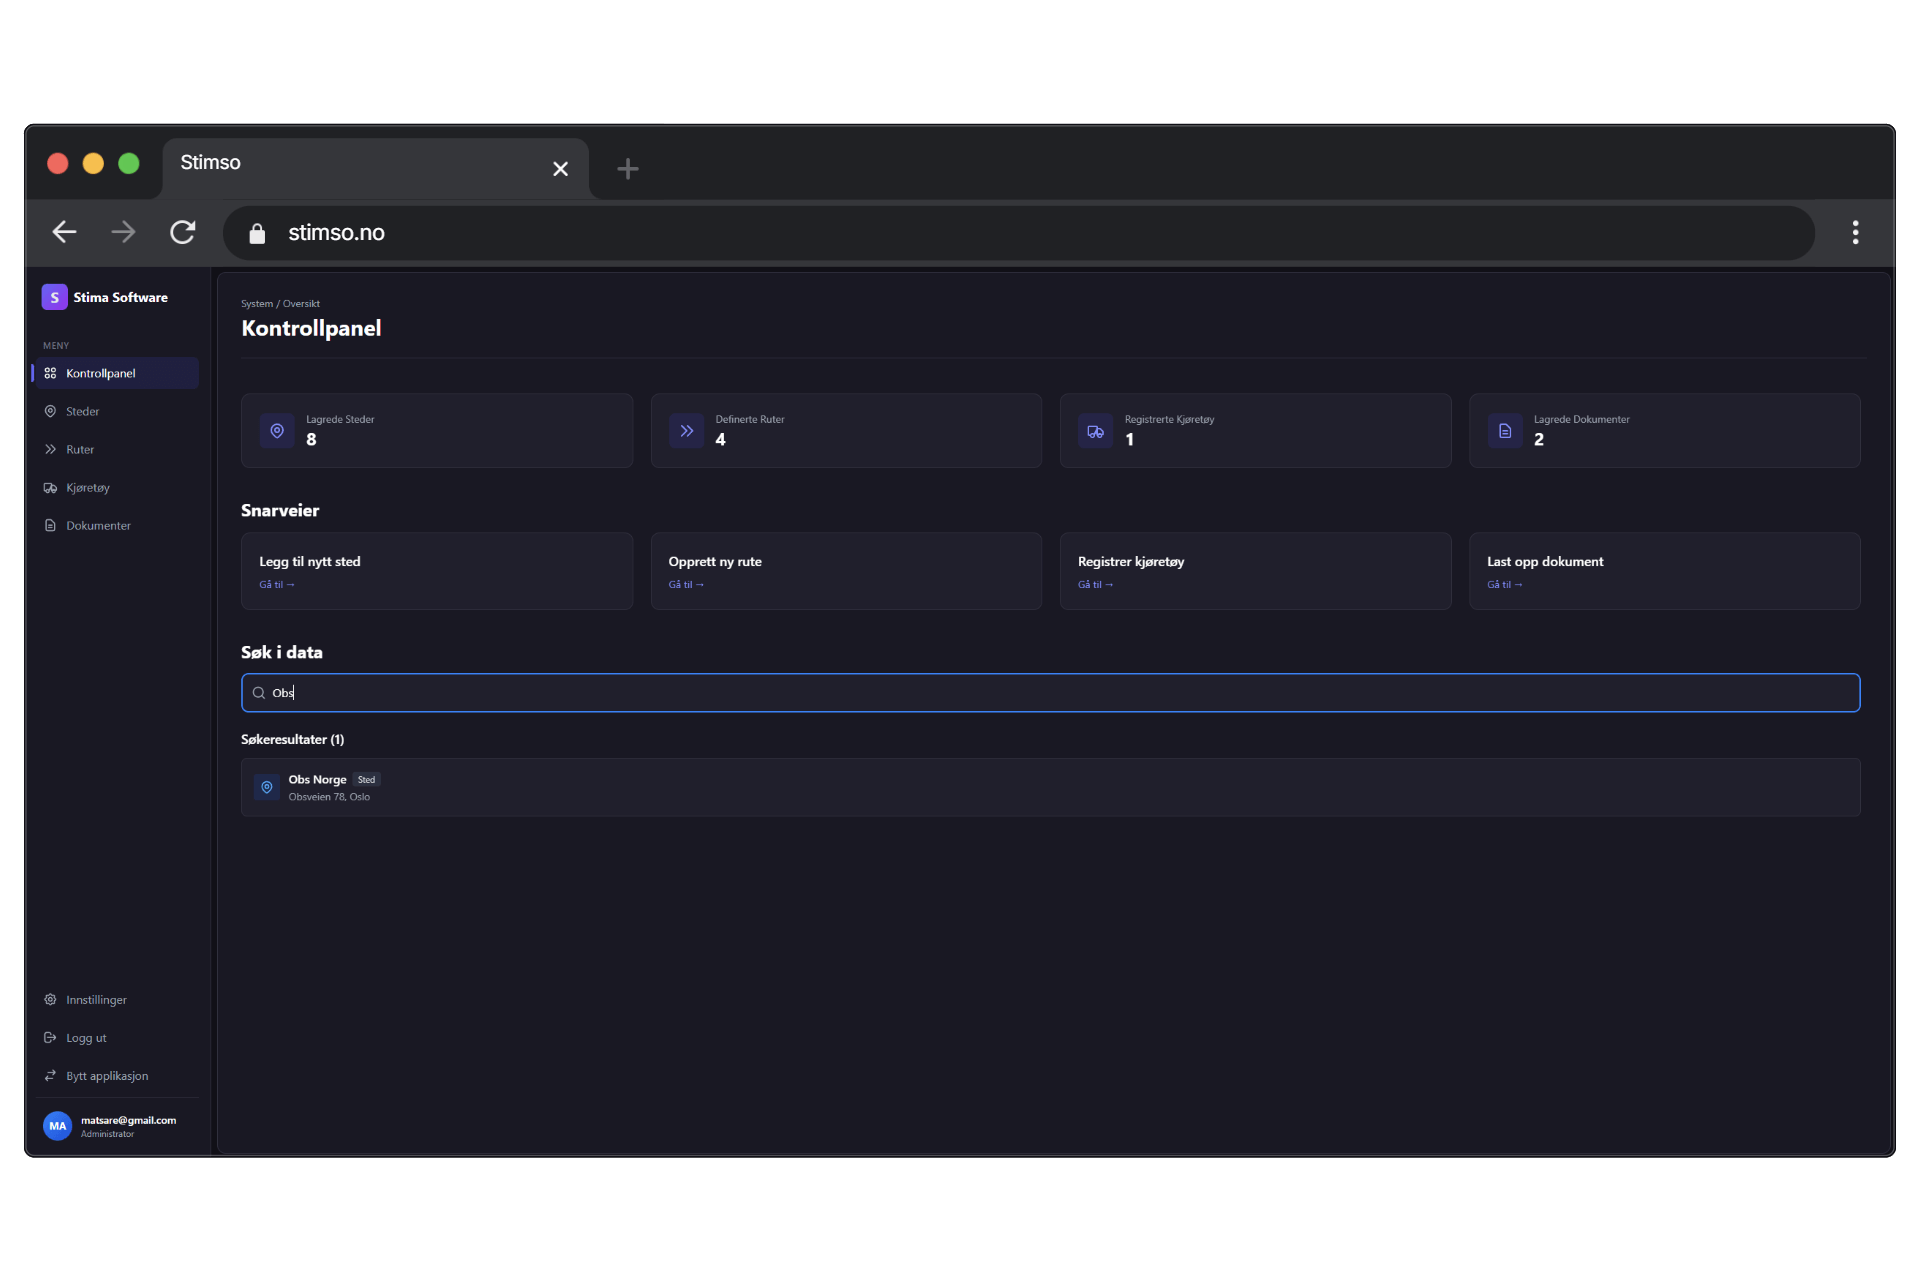This screenshot has height=1280, width=1920.
Task: Open a new browser tab
Action: [627, 169]
